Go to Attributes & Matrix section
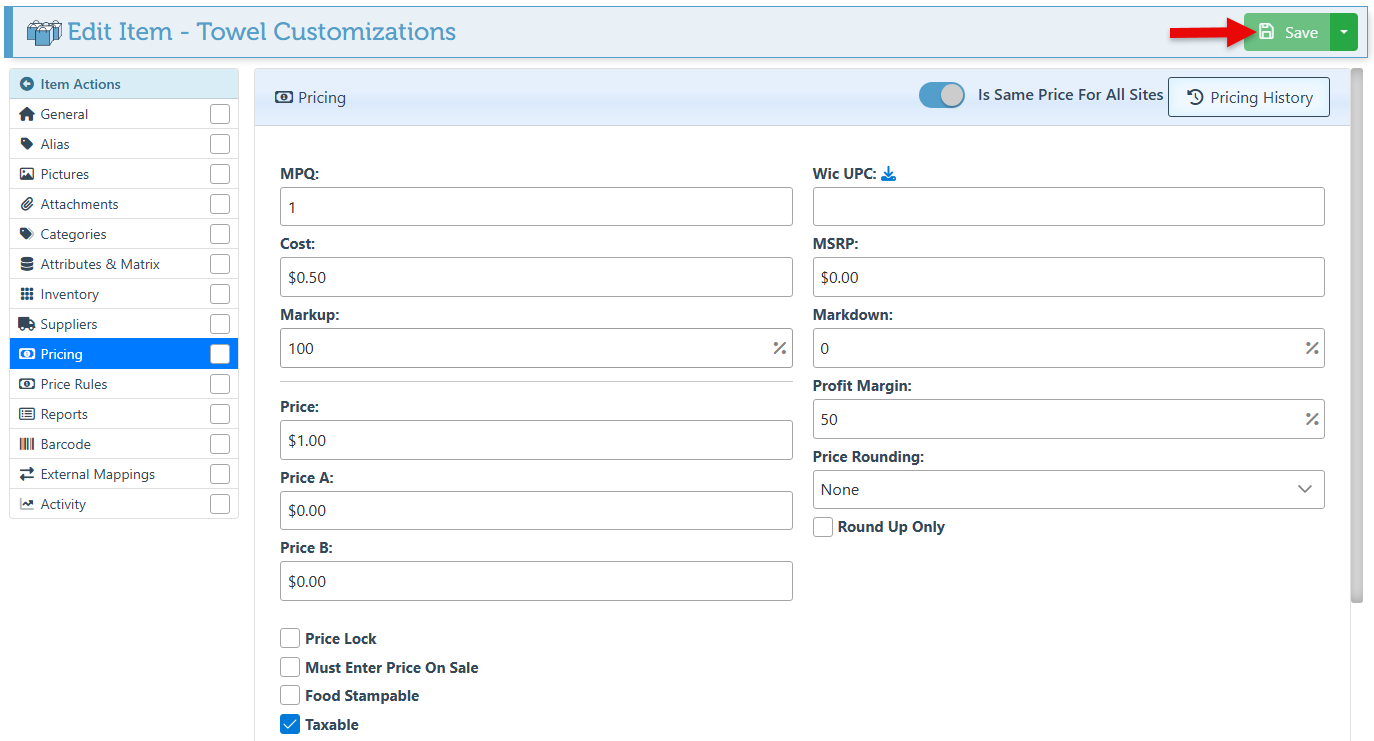Viewport: 1374px width, 741px height. tap(100, 264)
